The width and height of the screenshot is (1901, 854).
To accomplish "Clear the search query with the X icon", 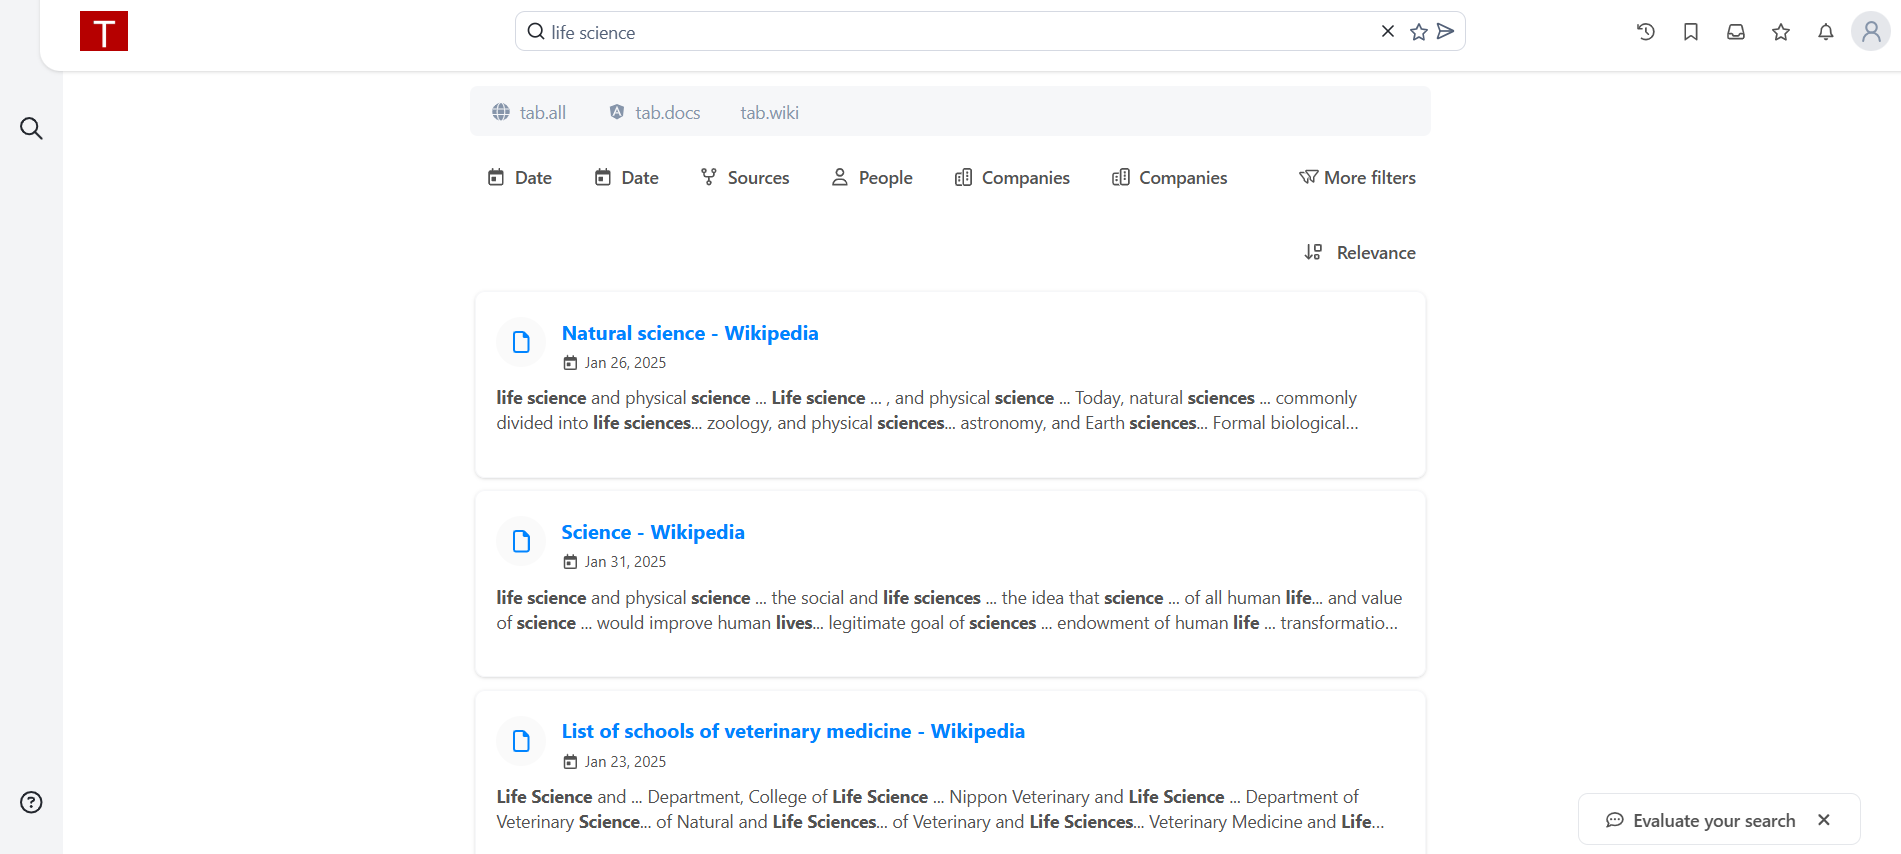I will click(1388, 31).
